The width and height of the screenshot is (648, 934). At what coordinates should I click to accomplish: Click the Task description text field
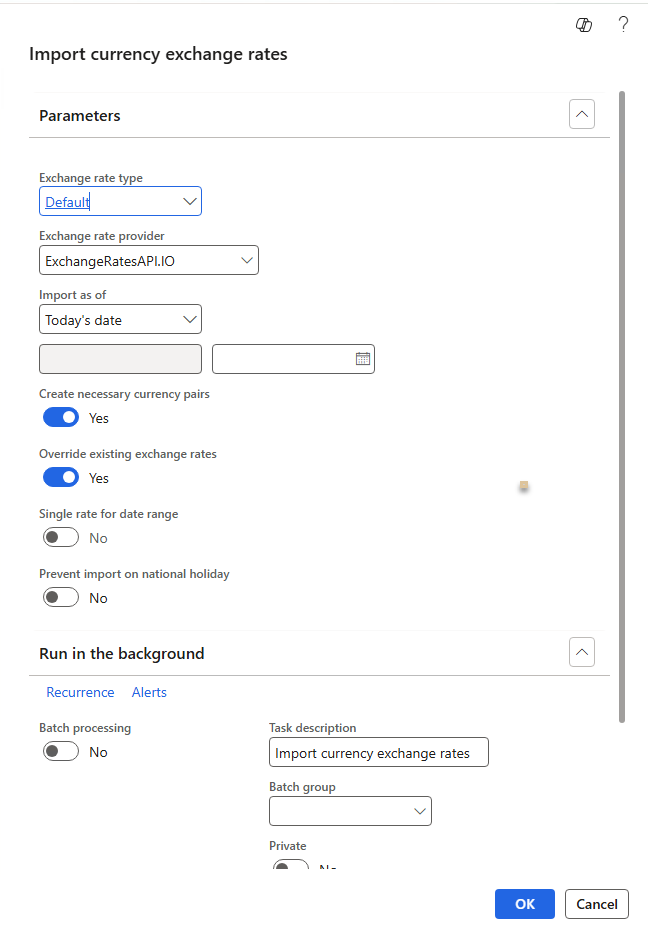[x=378, y=753]
